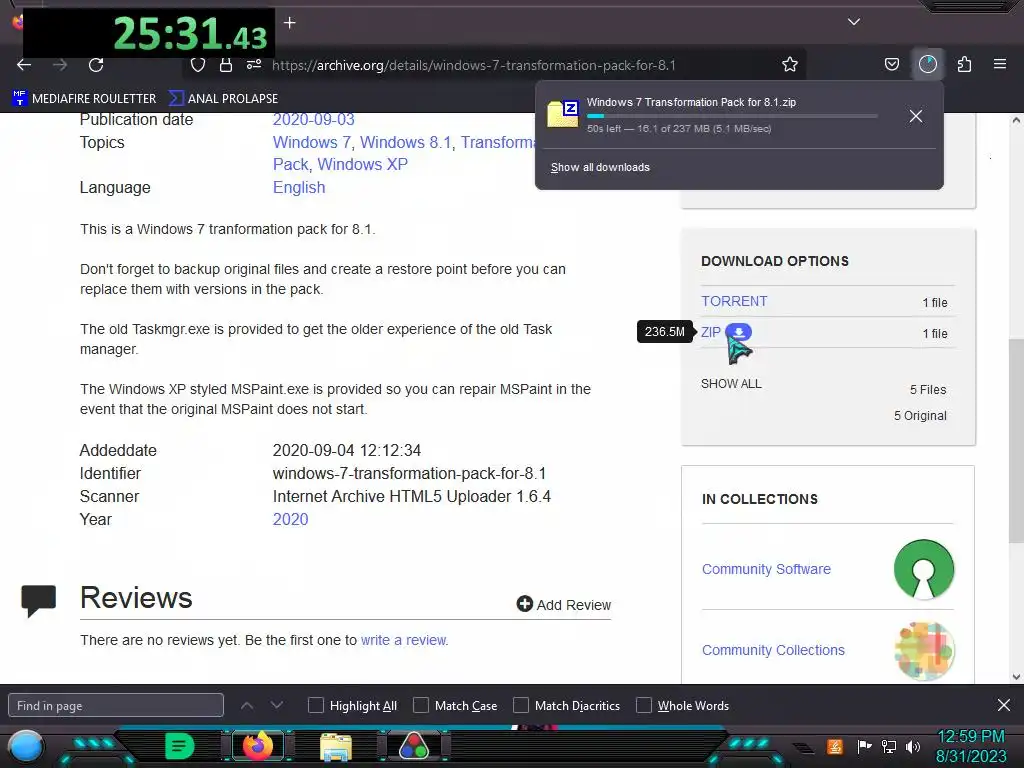1024x768 pixels.
Task: Click the Community Collections thumbnail
Action: point(924,650)
